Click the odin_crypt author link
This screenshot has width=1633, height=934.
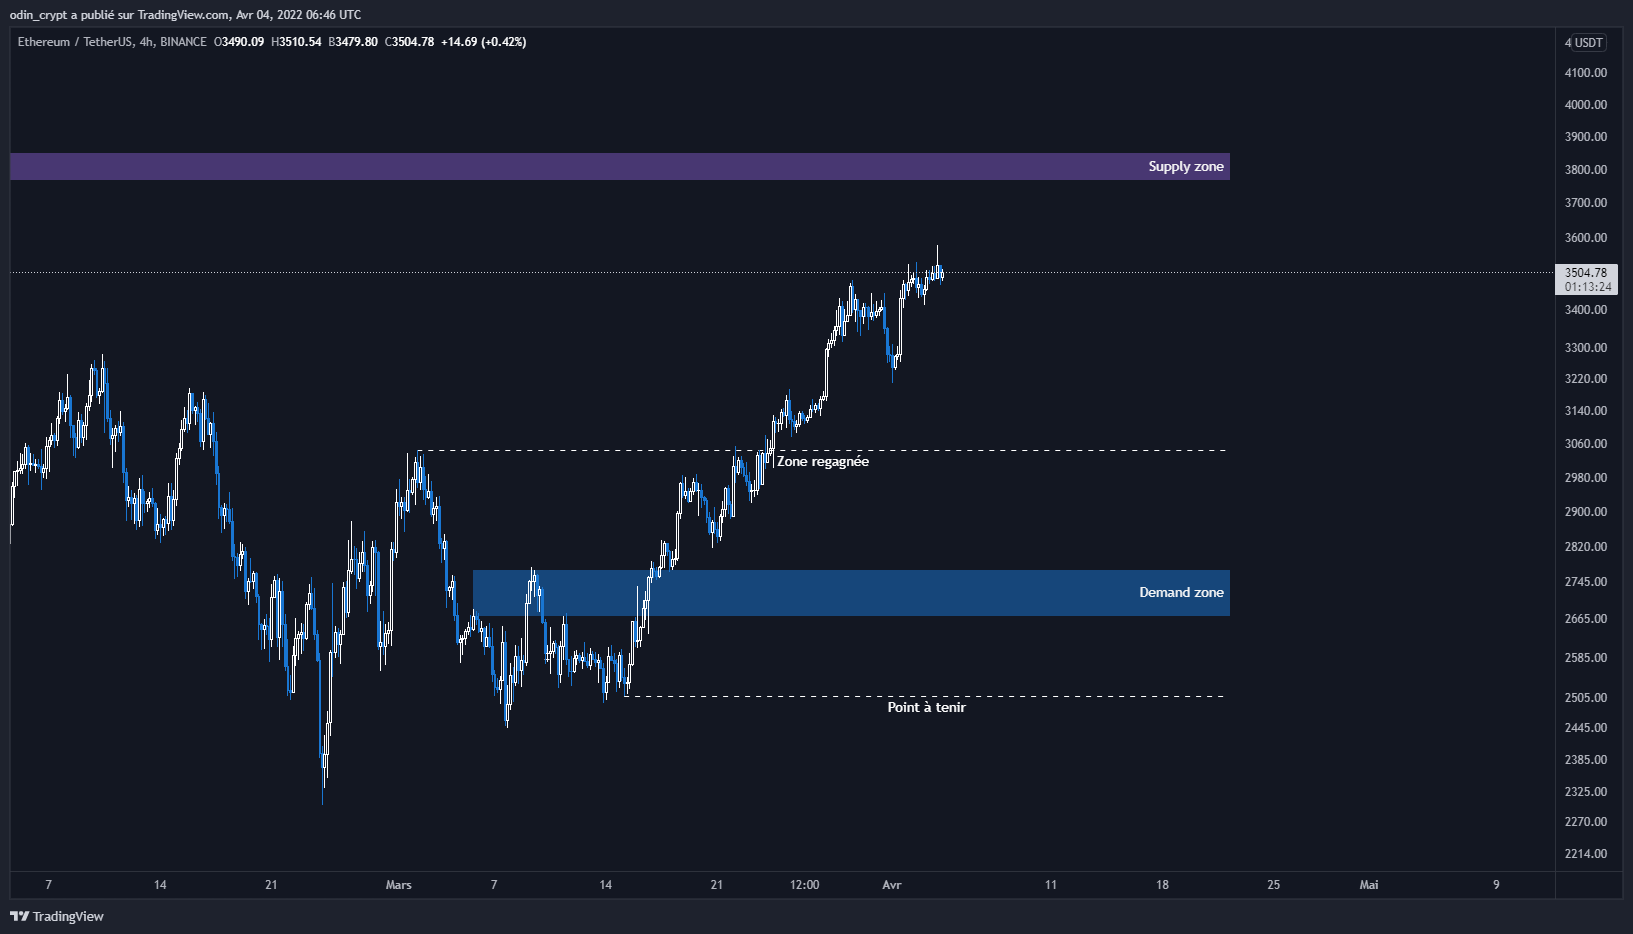(38, 14)
